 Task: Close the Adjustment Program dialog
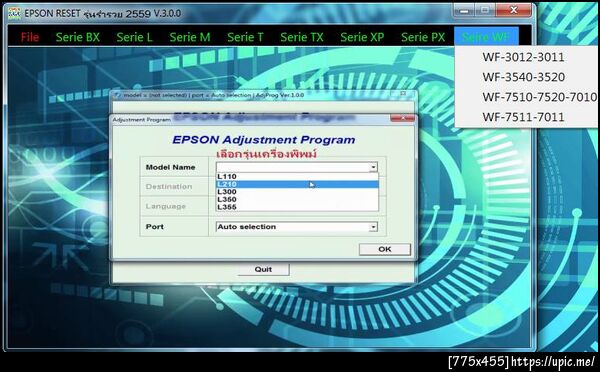402,119
